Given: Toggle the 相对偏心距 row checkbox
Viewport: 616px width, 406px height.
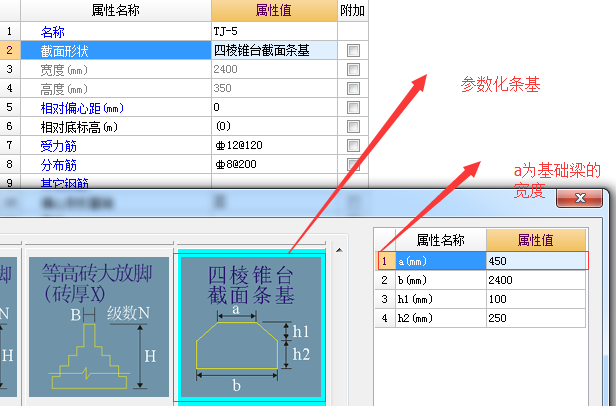Looking at the screenshot, I should pyautogui.click(x=353, y=107).
